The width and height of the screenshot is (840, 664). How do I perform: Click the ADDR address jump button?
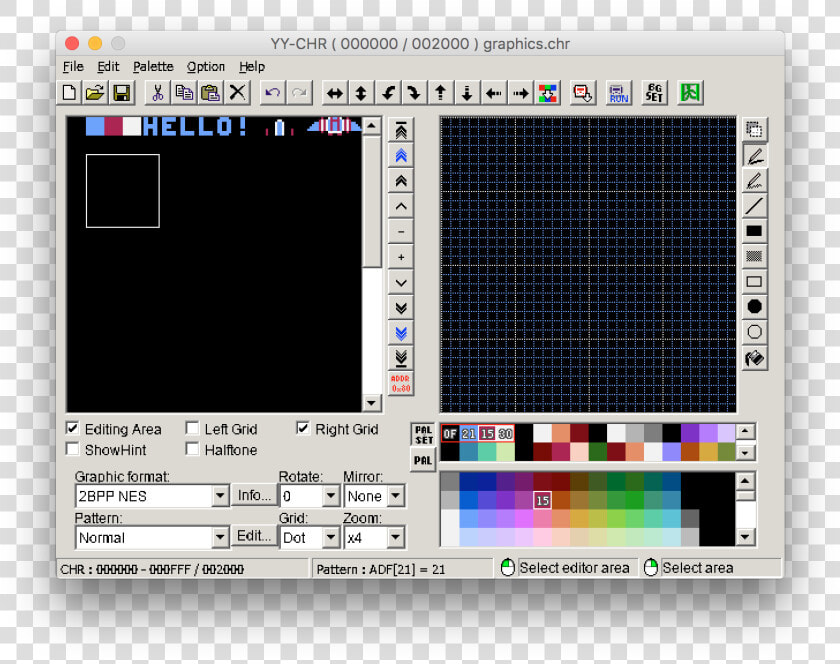point(401,383)
